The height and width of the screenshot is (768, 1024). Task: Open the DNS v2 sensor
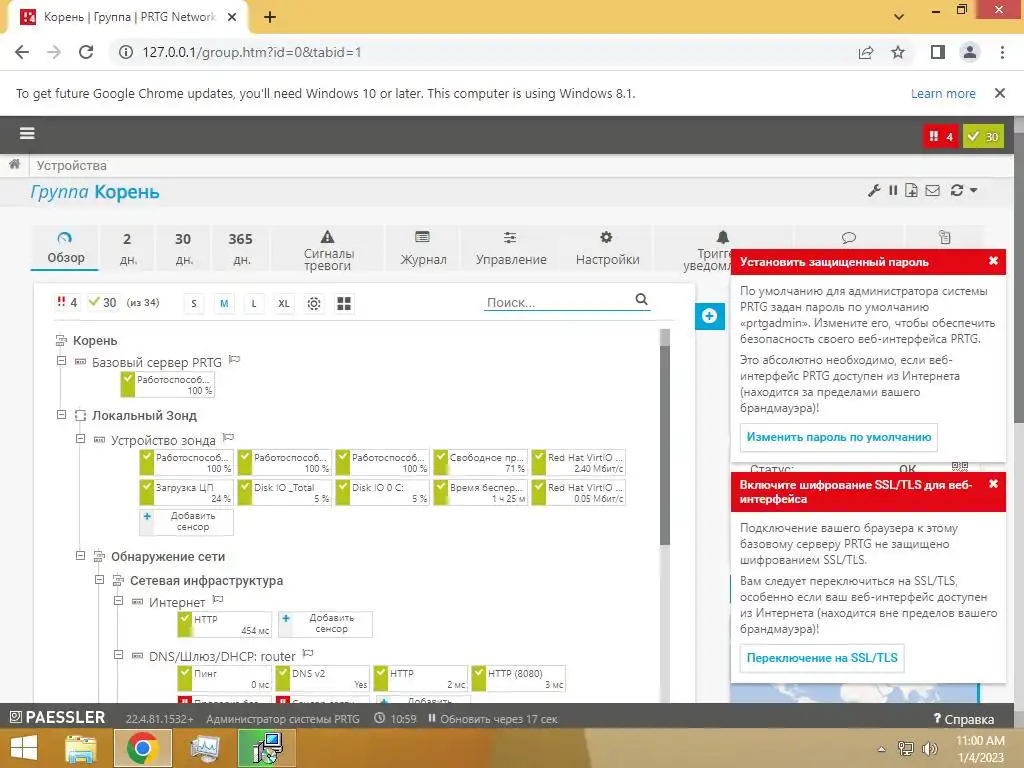[x=322, y=679]
